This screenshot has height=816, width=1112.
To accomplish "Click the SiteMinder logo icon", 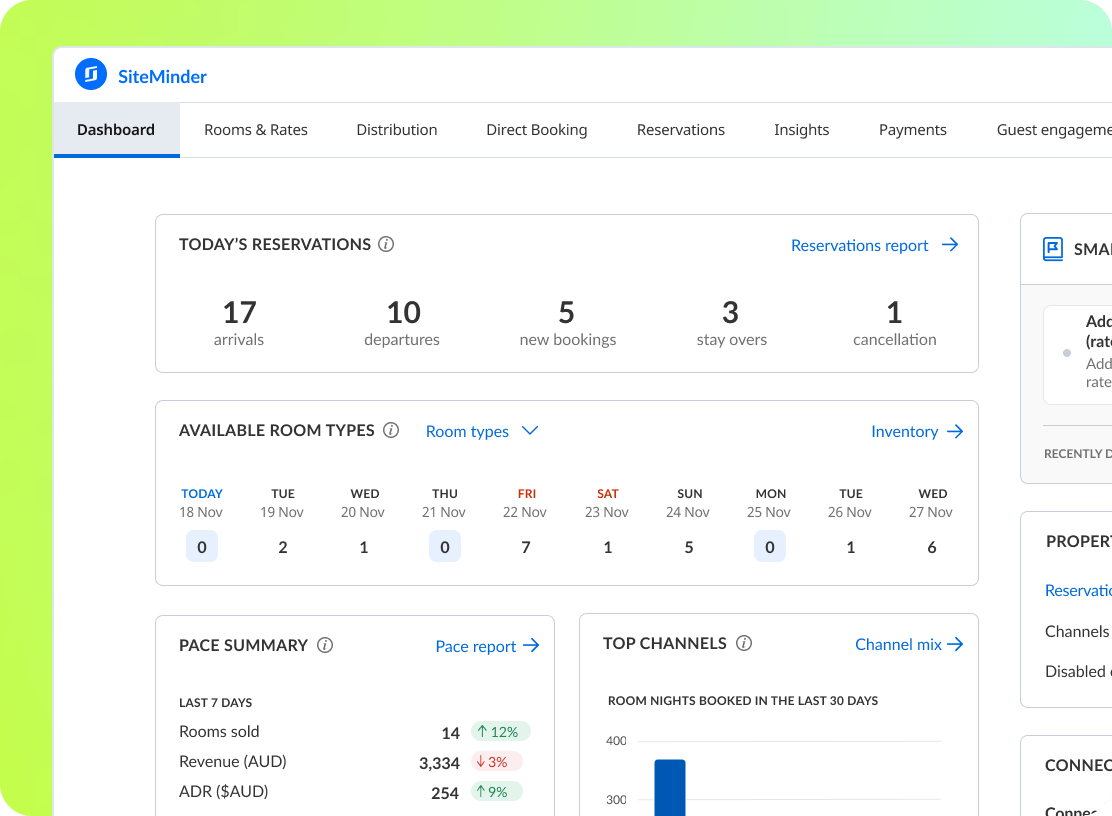I will (x=91, y=75).
